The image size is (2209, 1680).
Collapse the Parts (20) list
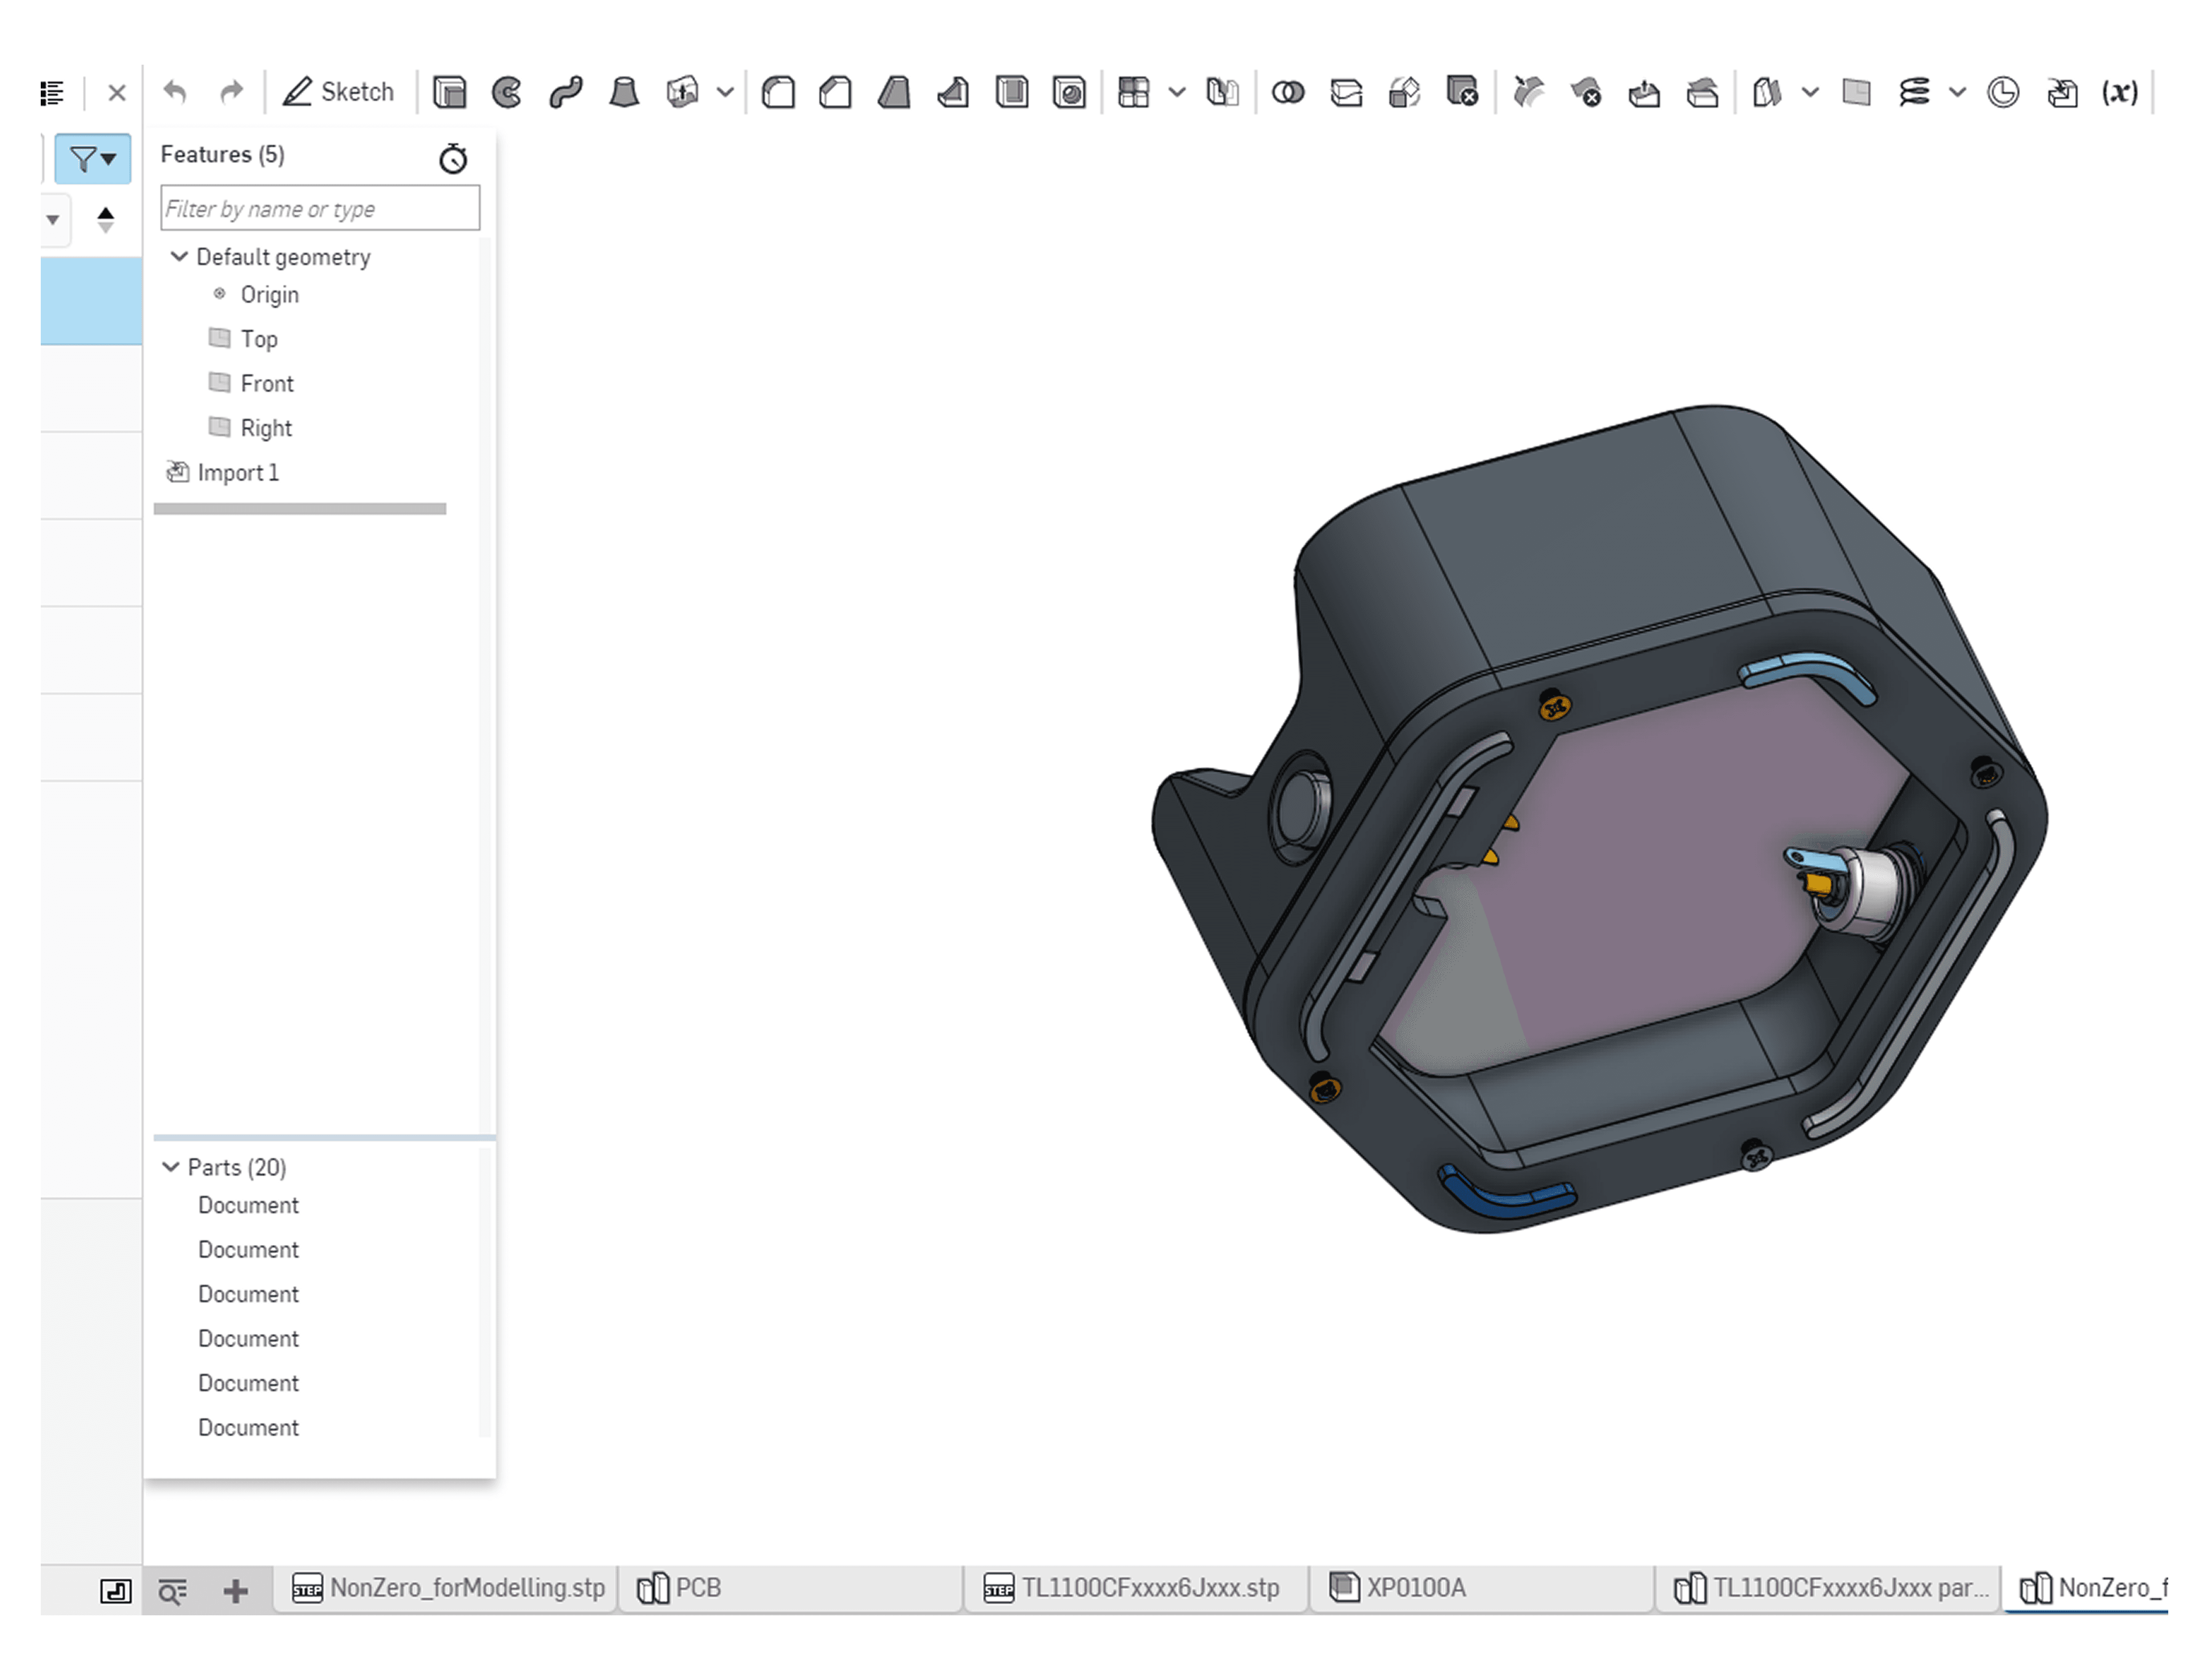point(171,1167)
